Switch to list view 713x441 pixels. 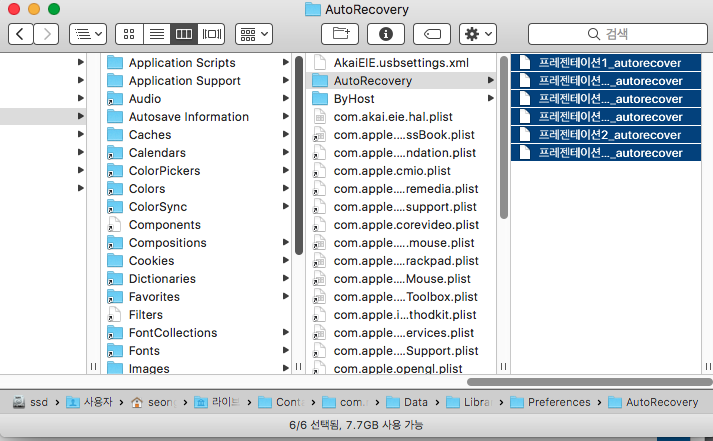pyautogui.click(x=157, y=34)
